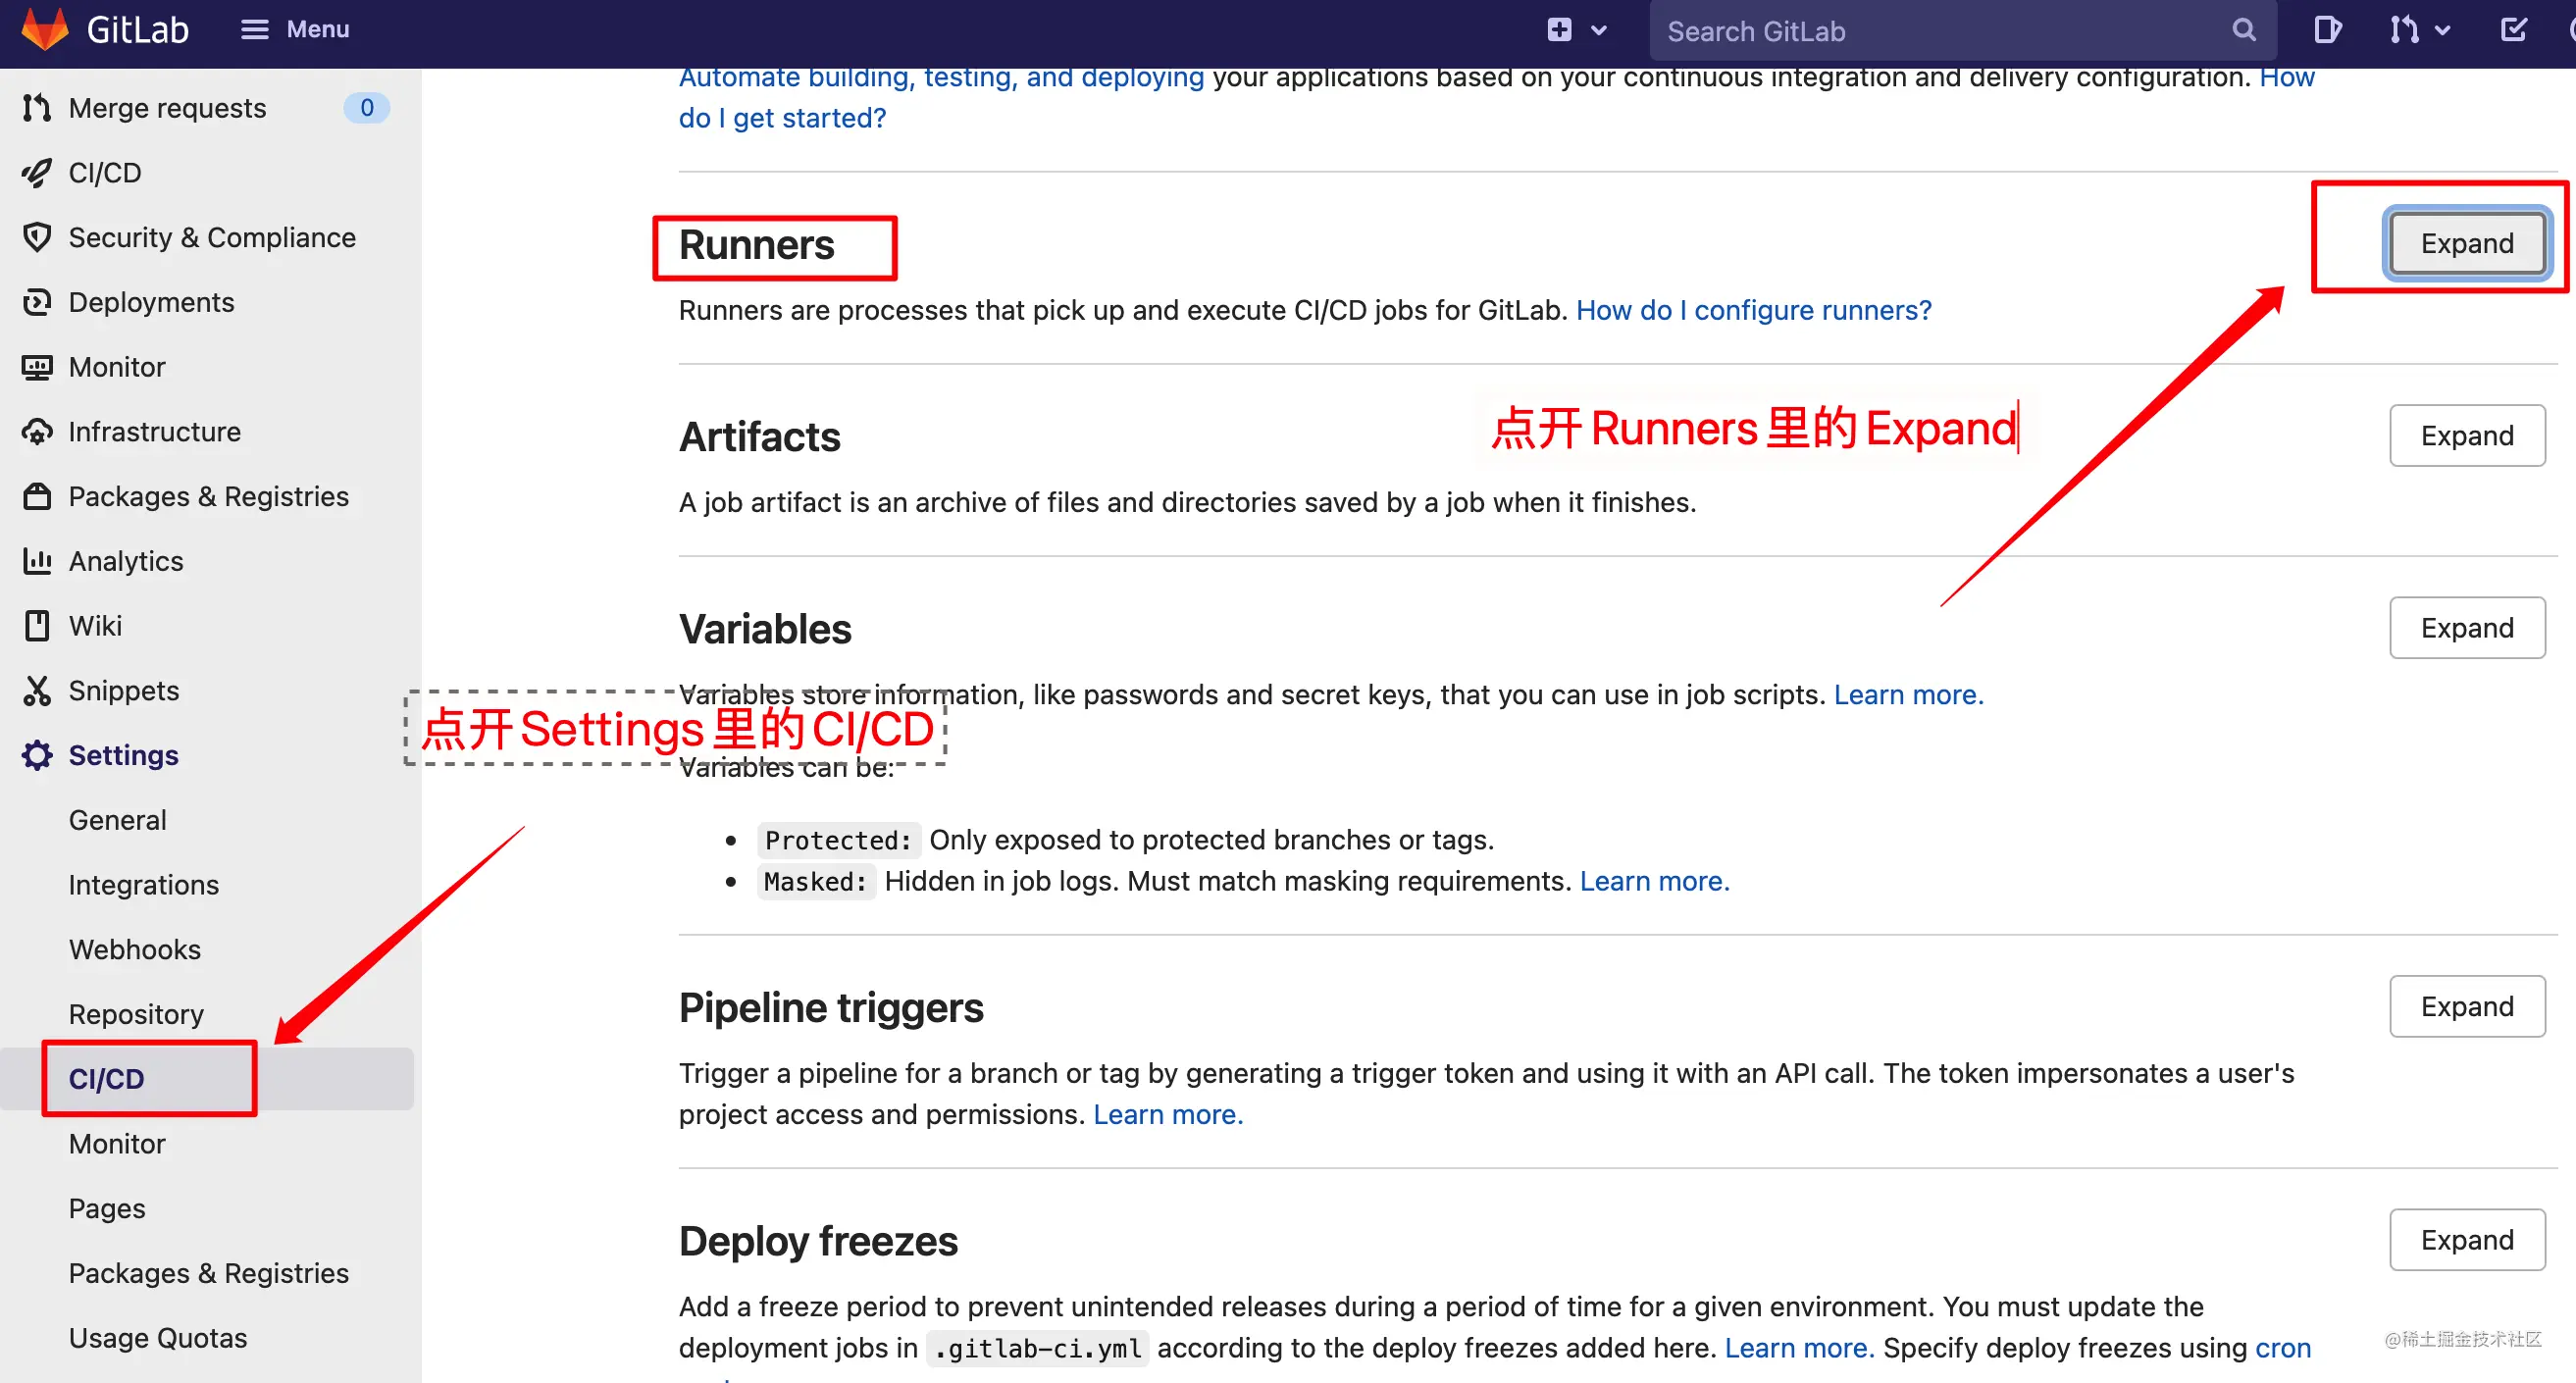2576x1383 pixels.
Task: Click the Security & Compliance shield icon
Action: pos(37,237)
